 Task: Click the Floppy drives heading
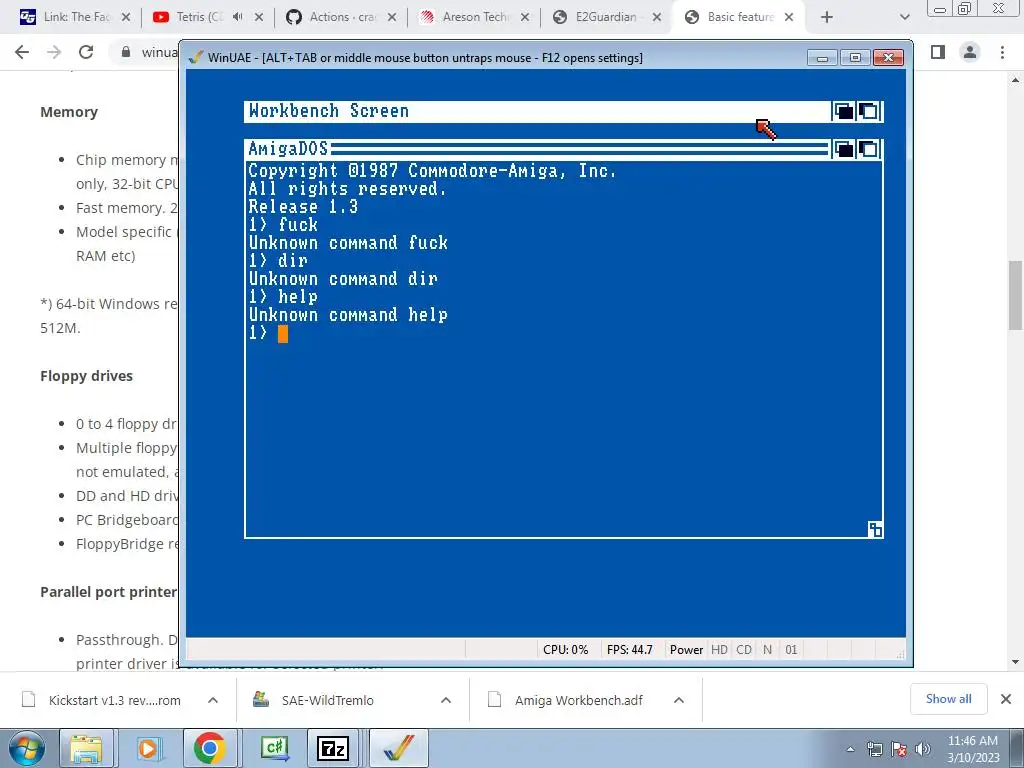pos(86,376)
